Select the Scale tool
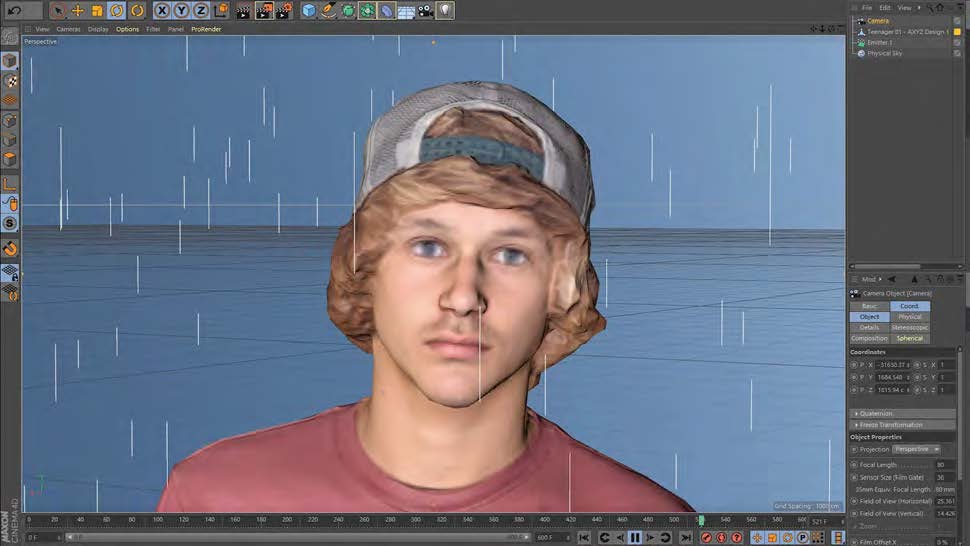The image size is (970, 546). pos(97,11)
